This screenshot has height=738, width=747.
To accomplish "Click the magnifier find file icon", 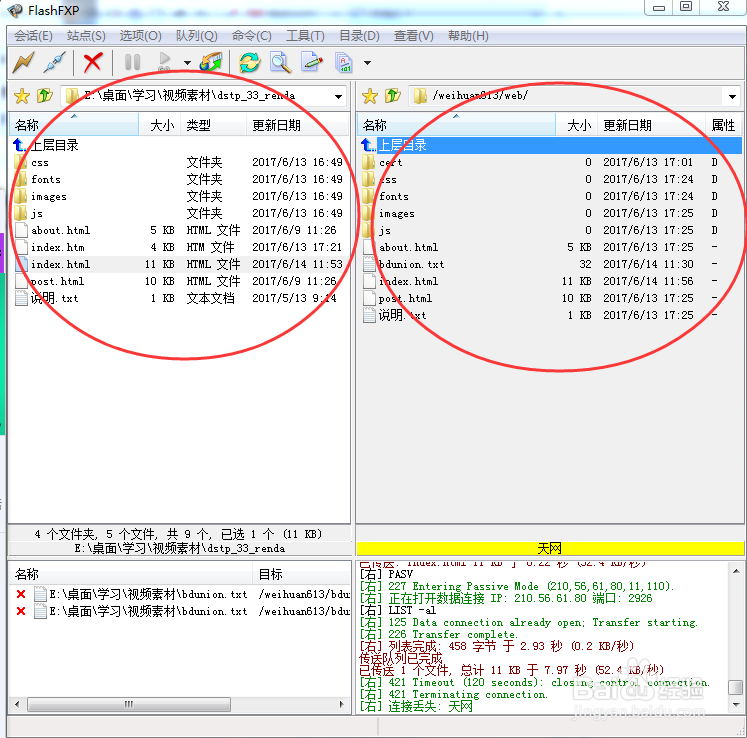I will click(281, 62).
